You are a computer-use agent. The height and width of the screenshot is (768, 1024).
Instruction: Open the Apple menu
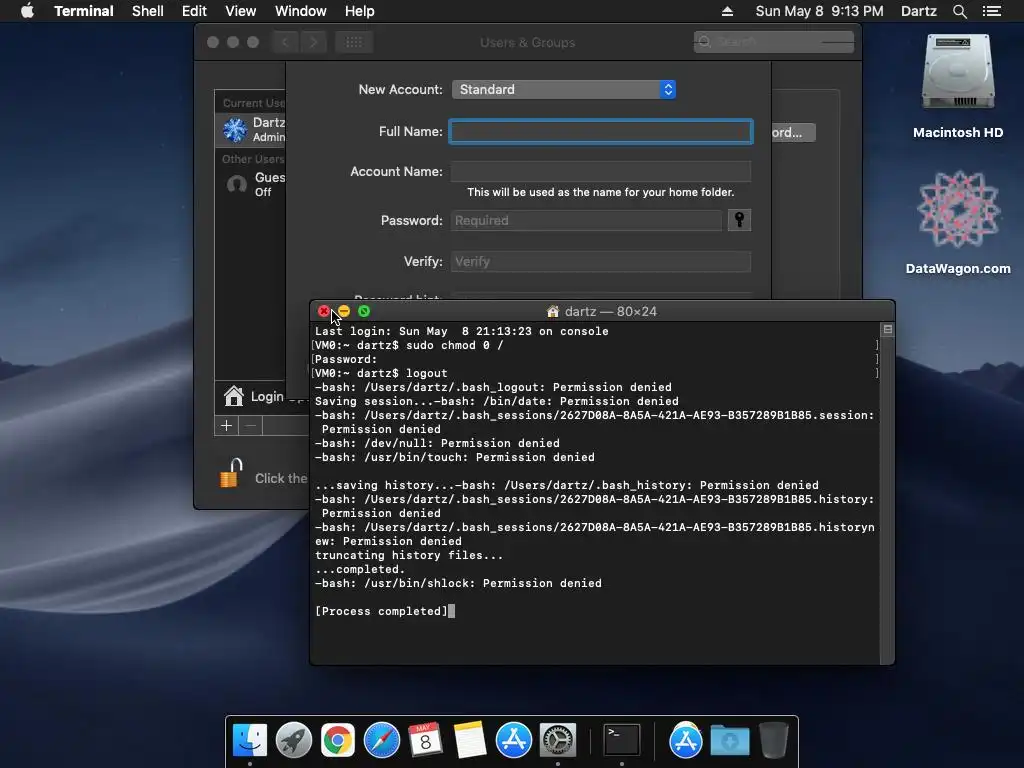[27, 11]
